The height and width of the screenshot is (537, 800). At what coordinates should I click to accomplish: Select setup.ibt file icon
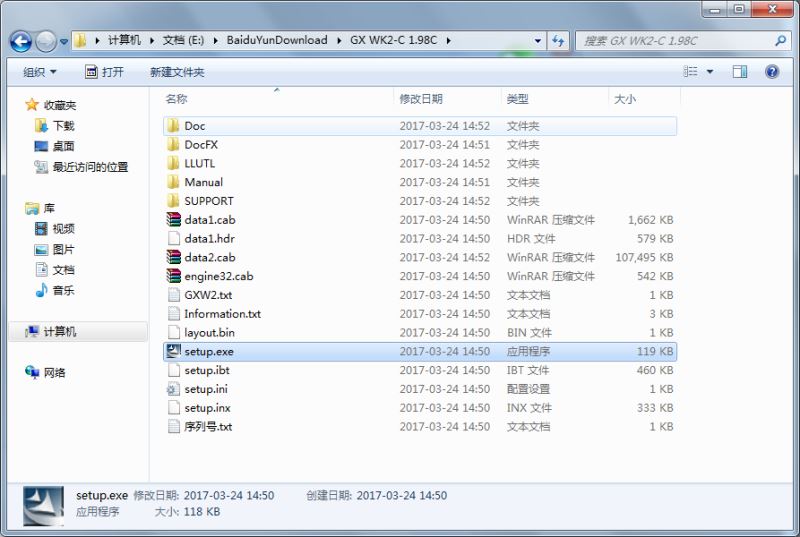click(173, 370)
